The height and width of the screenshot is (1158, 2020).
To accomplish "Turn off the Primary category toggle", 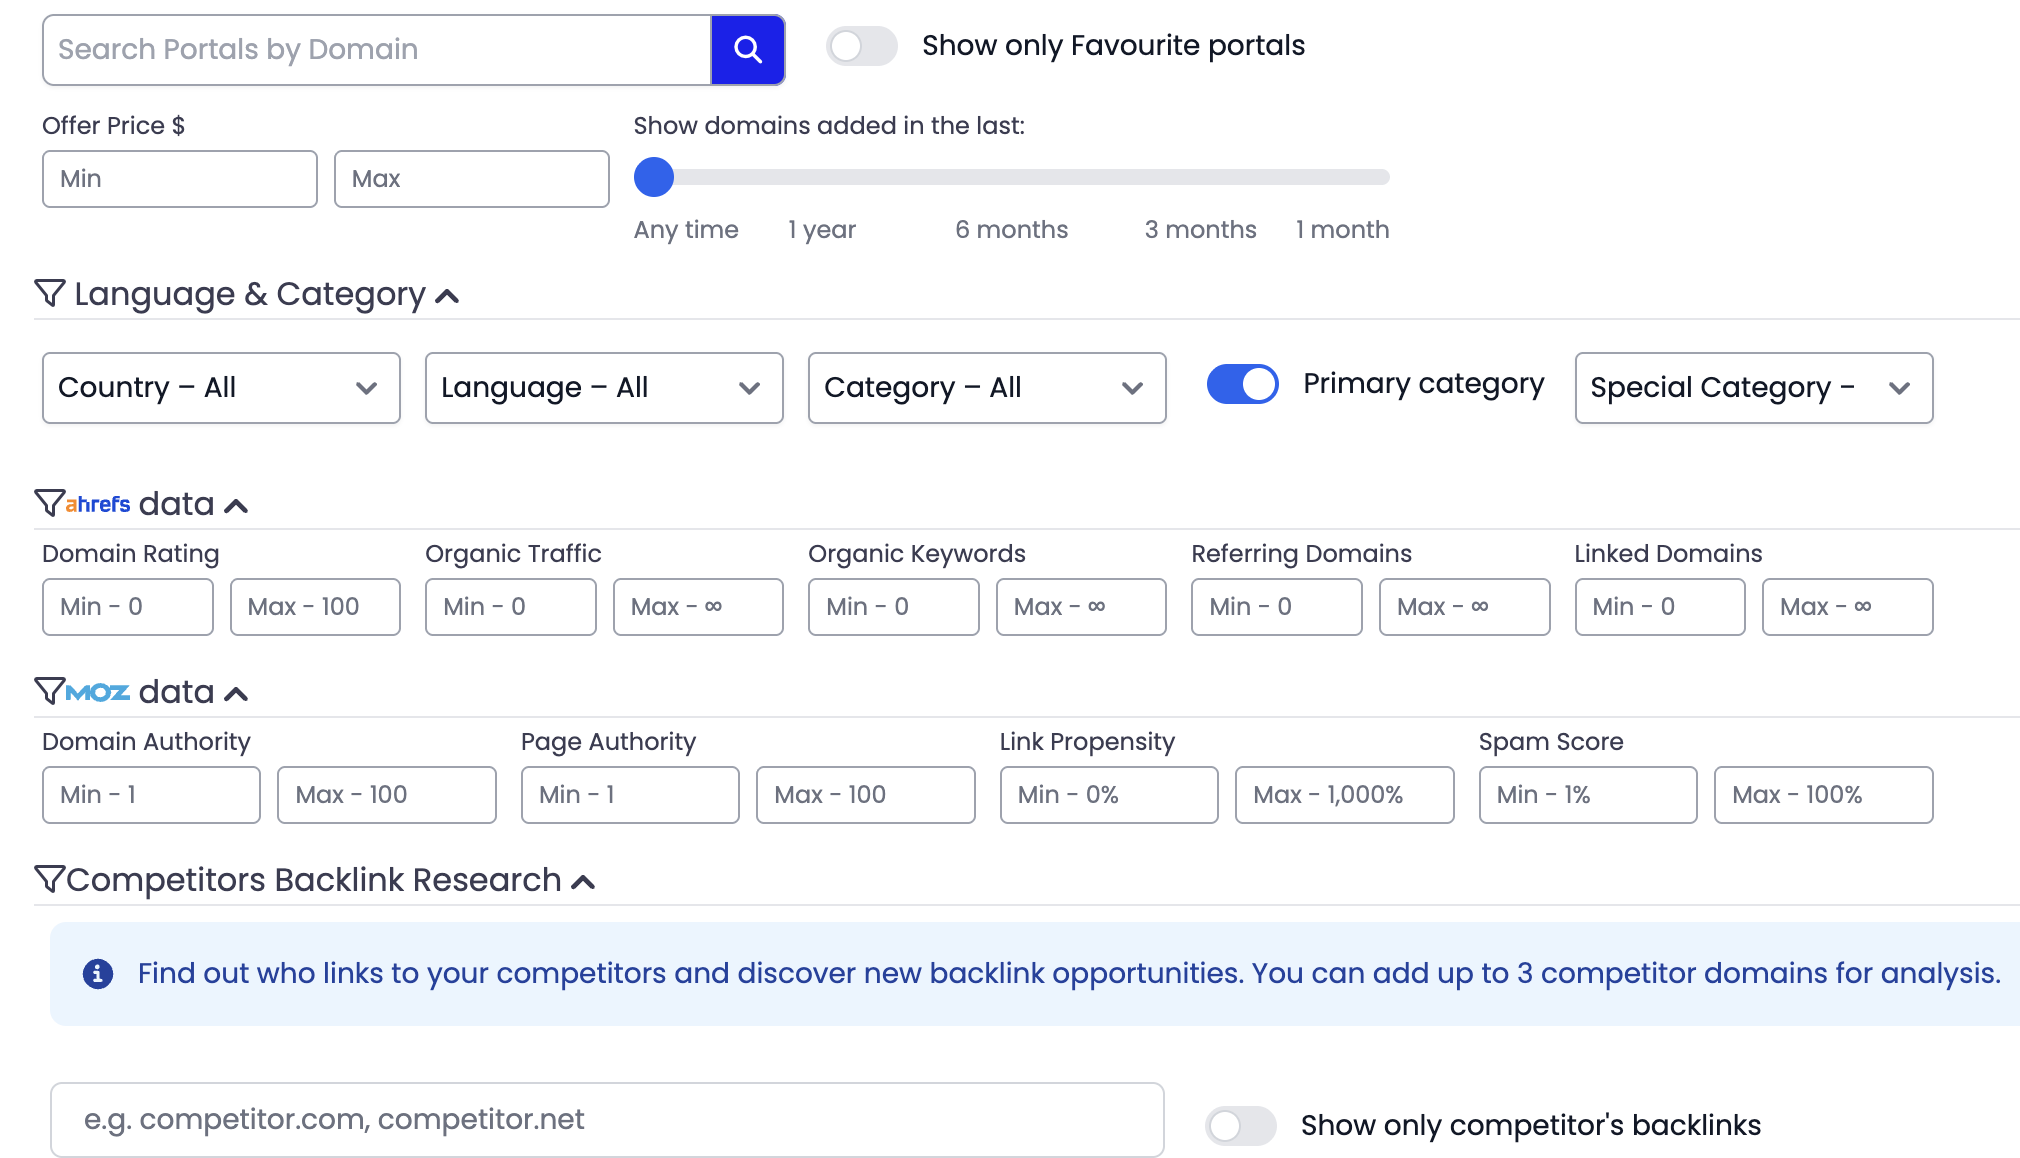I will (1242, 384).
